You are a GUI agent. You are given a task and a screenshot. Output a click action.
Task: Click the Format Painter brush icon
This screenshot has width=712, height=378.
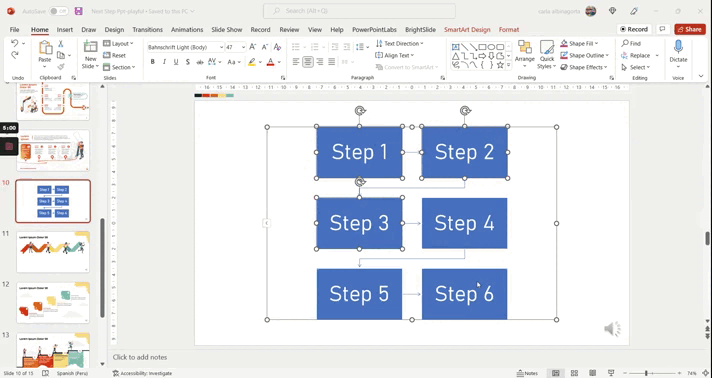[x=61, y=67]
